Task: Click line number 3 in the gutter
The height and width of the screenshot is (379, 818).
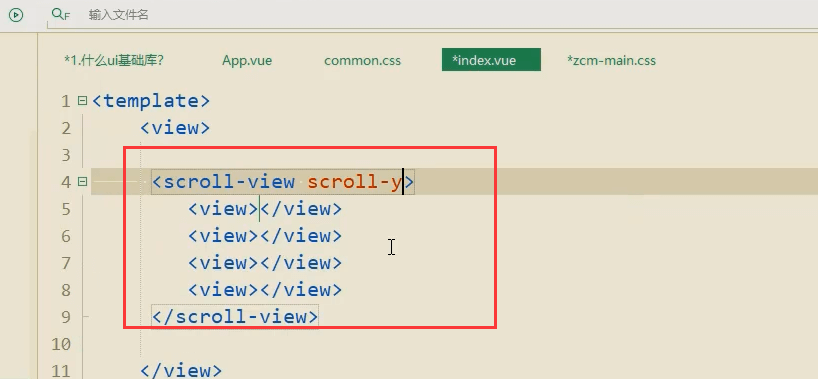Action: point(66,155)
